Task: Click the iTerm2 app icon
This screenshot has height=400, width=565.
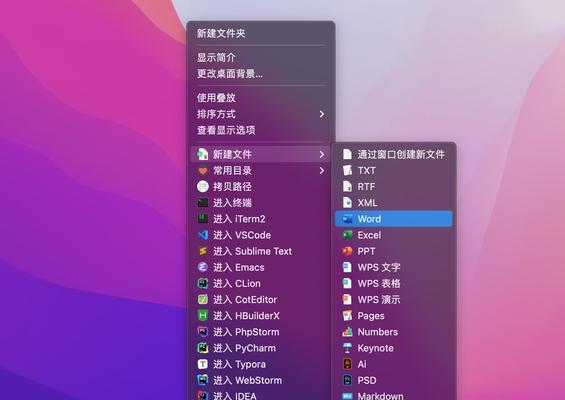Action: click(203, 219)
